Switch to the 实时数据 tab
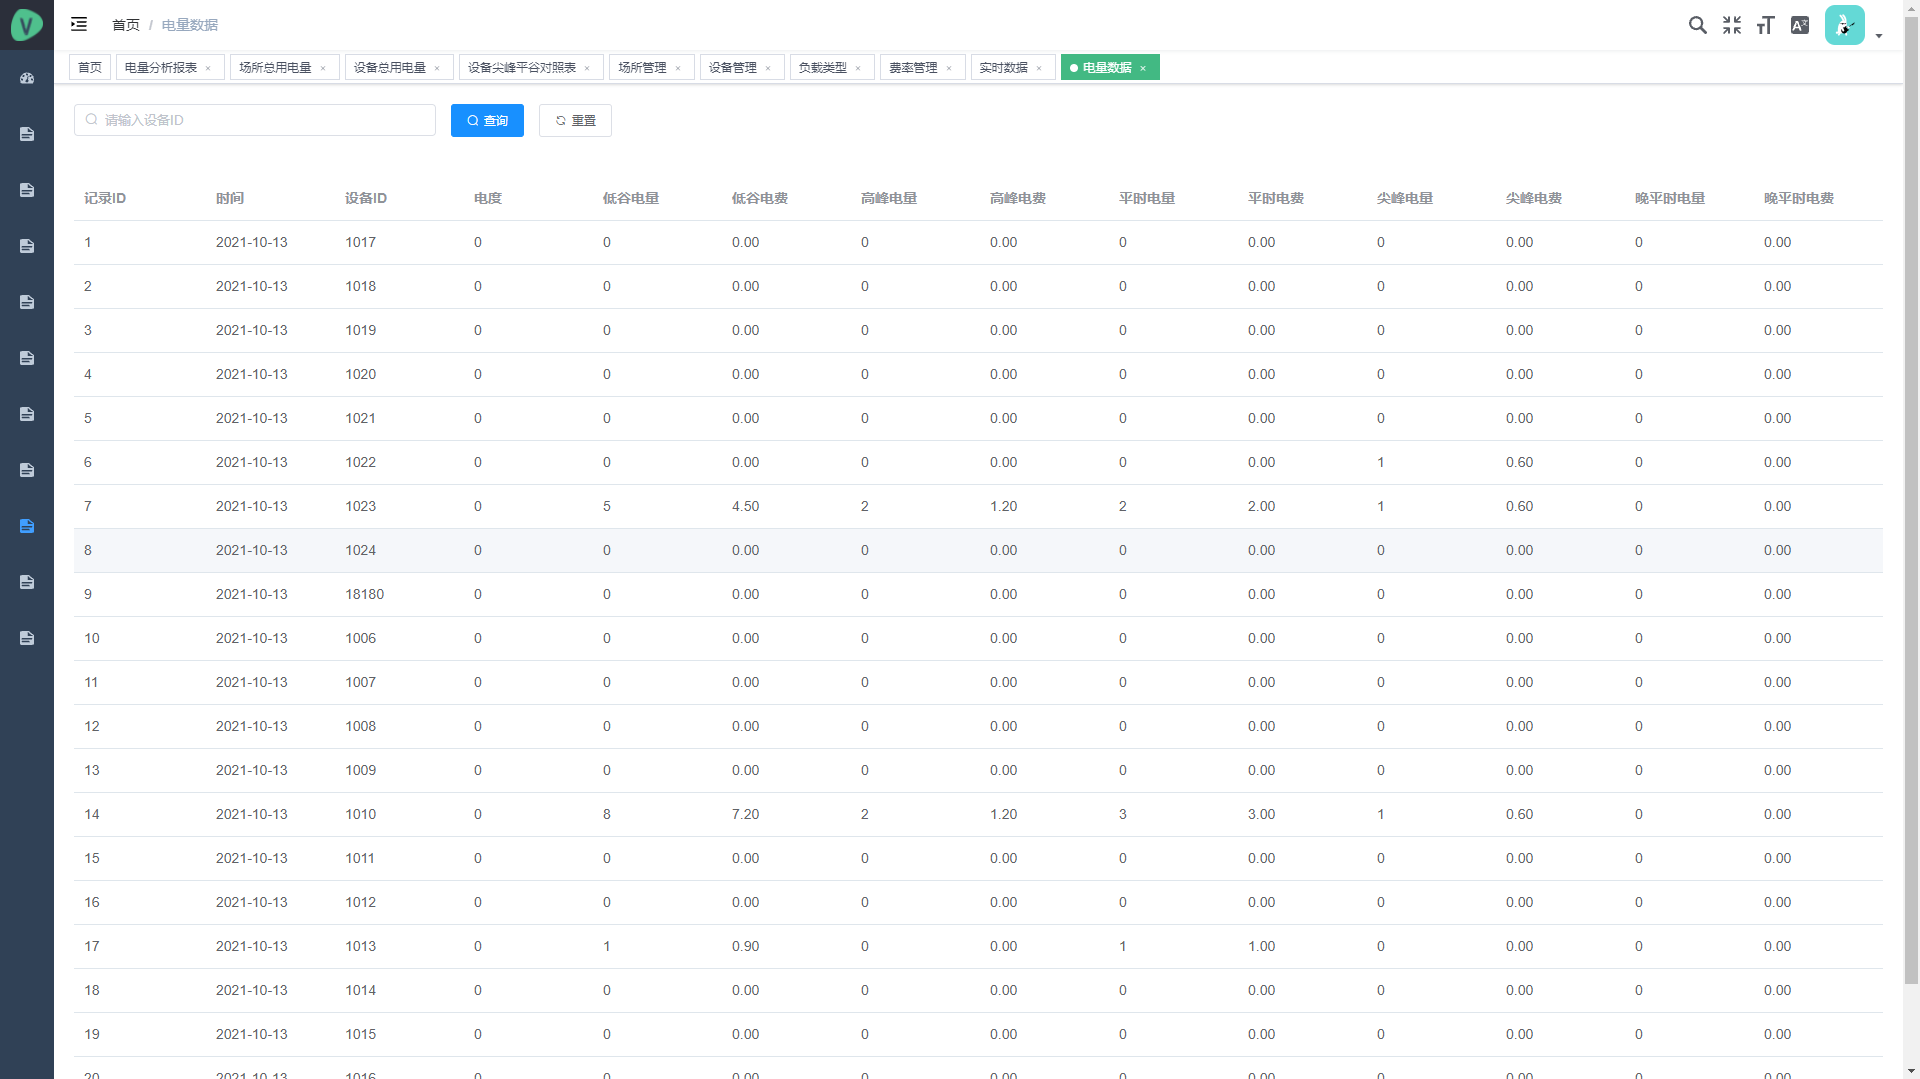Viewport: 1920px width, 1079px height. coord(1003,68)
